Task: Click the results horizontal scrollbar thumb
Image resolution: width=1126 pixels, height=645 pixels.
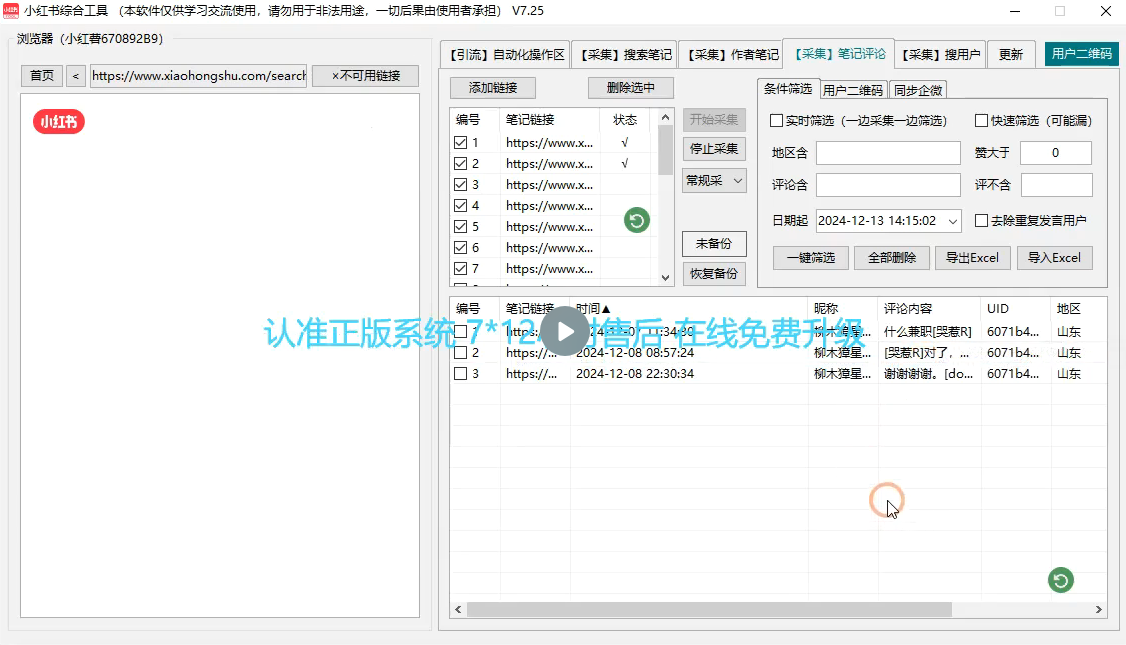Action: 709,609
